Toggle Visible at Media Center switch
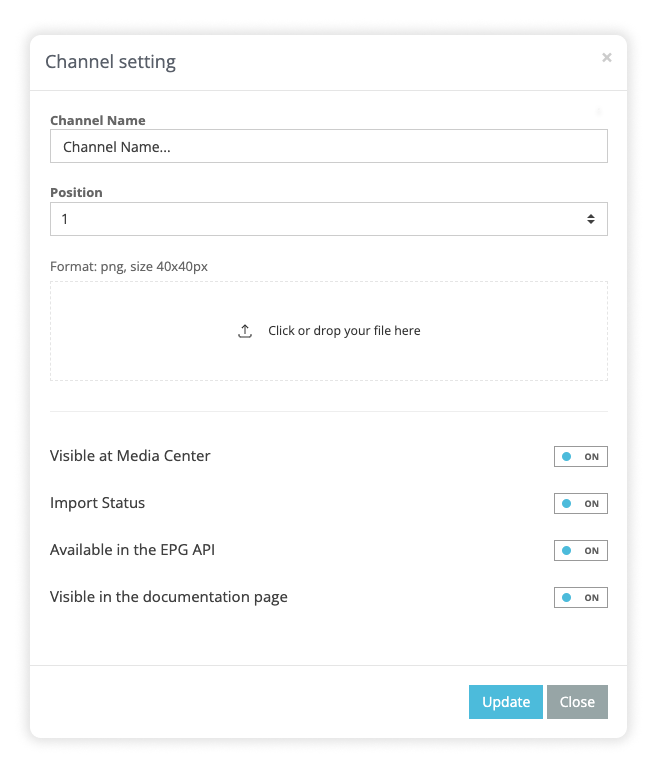Screen dimensions: 657x773 tap(581, 457)
